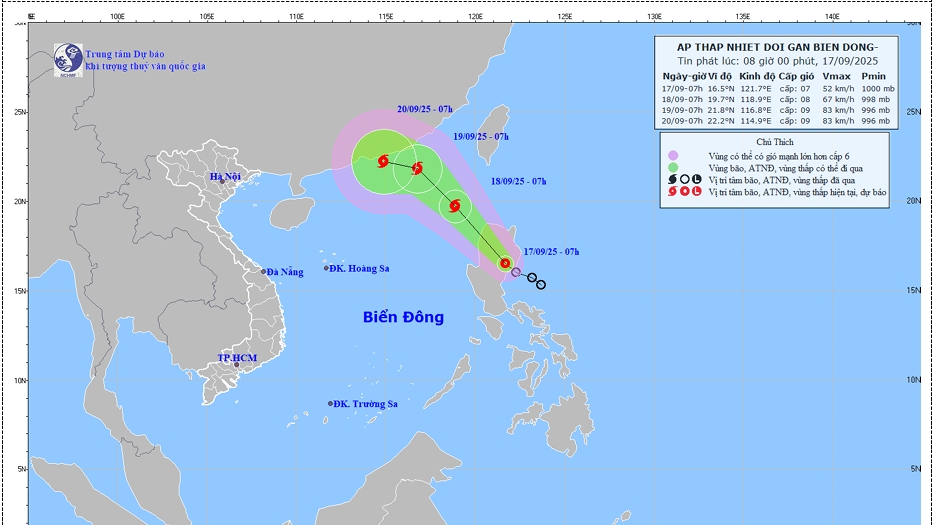Select the TP.HCM city marker
Screen dimensions: 934x525
237,365
